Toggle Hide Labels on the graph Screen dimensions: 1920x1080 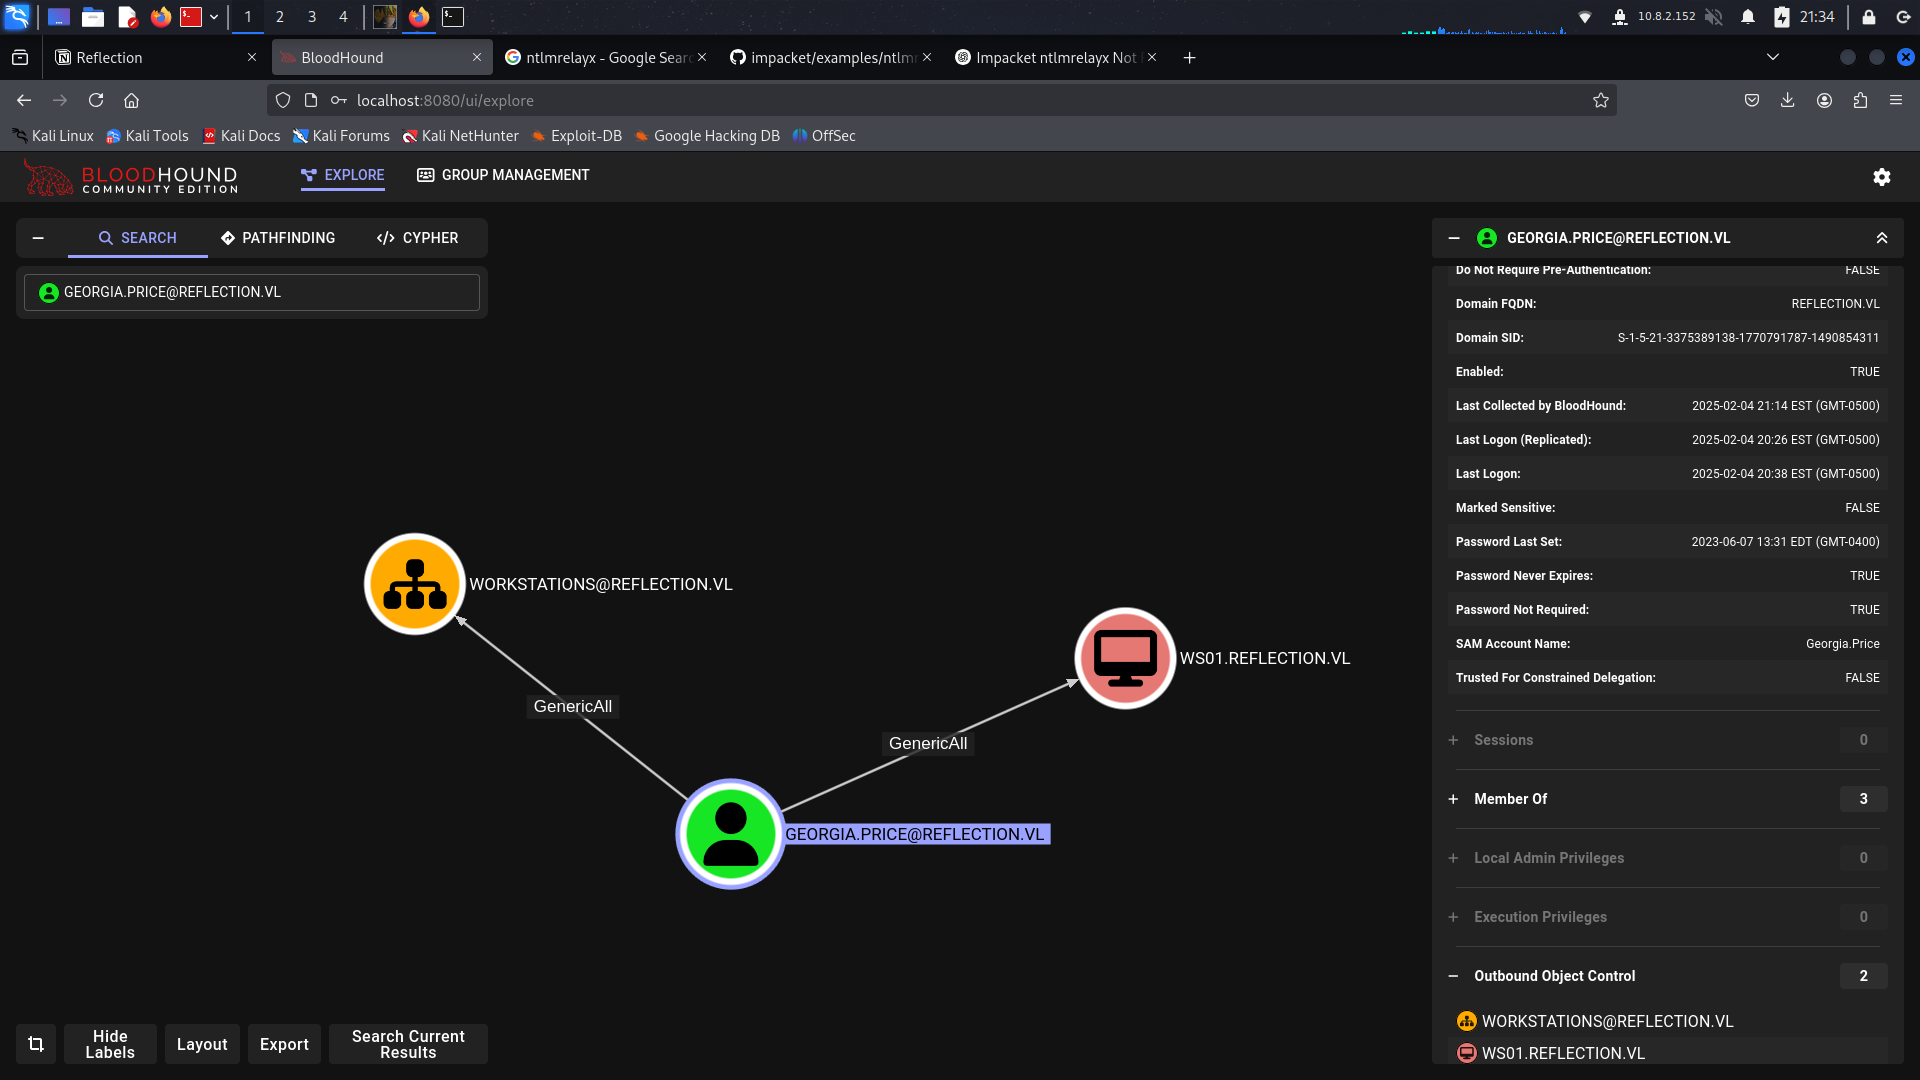tap(110, 1044)
